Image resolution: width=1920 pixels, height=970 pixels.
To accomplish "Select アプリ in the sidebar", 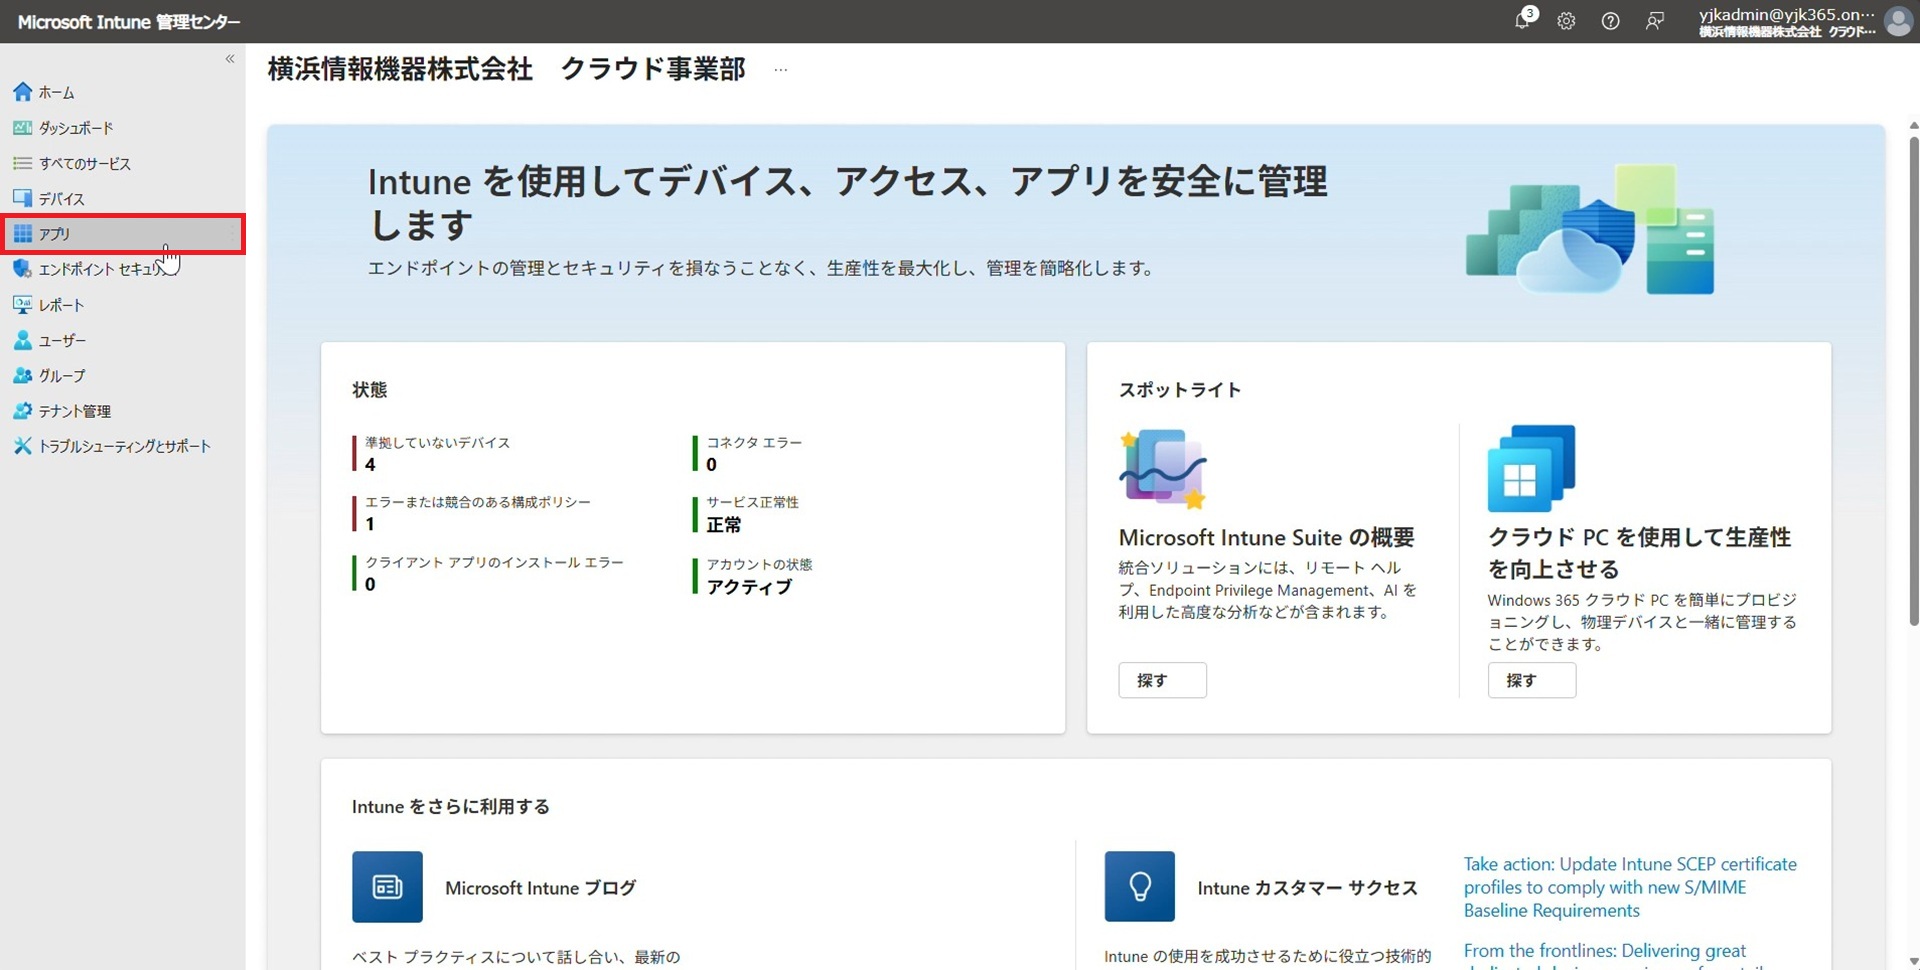I will click(55, 234).
